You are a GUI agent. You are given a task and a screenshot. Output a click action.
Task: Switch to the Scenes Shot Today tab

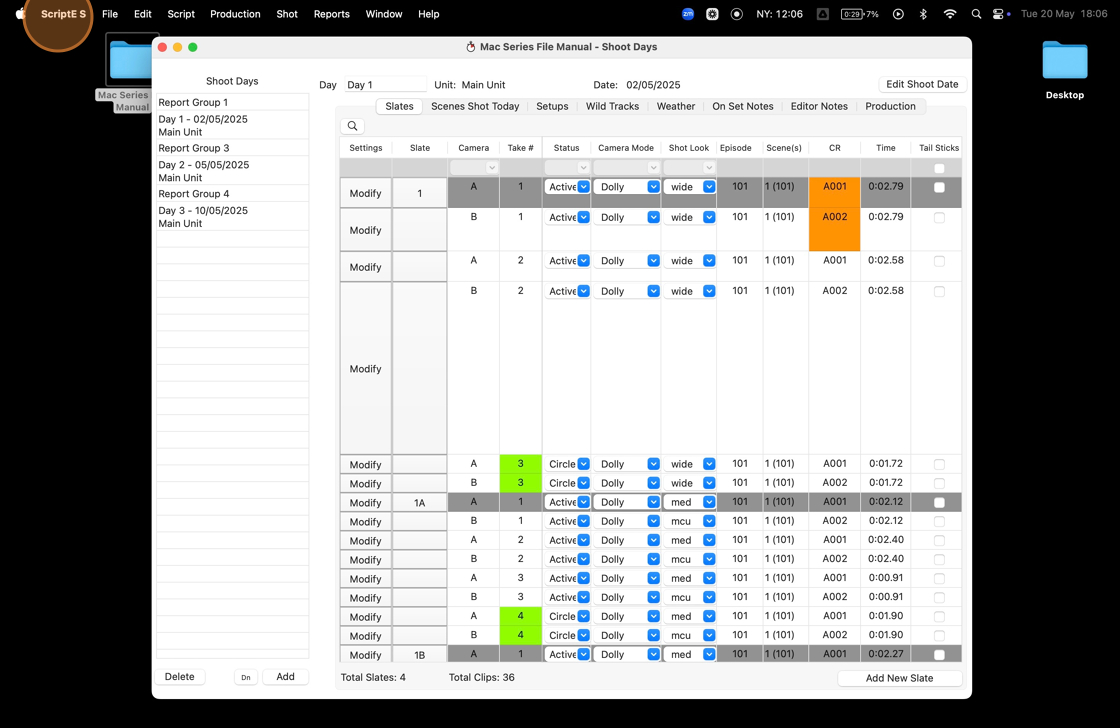[475, 106]
